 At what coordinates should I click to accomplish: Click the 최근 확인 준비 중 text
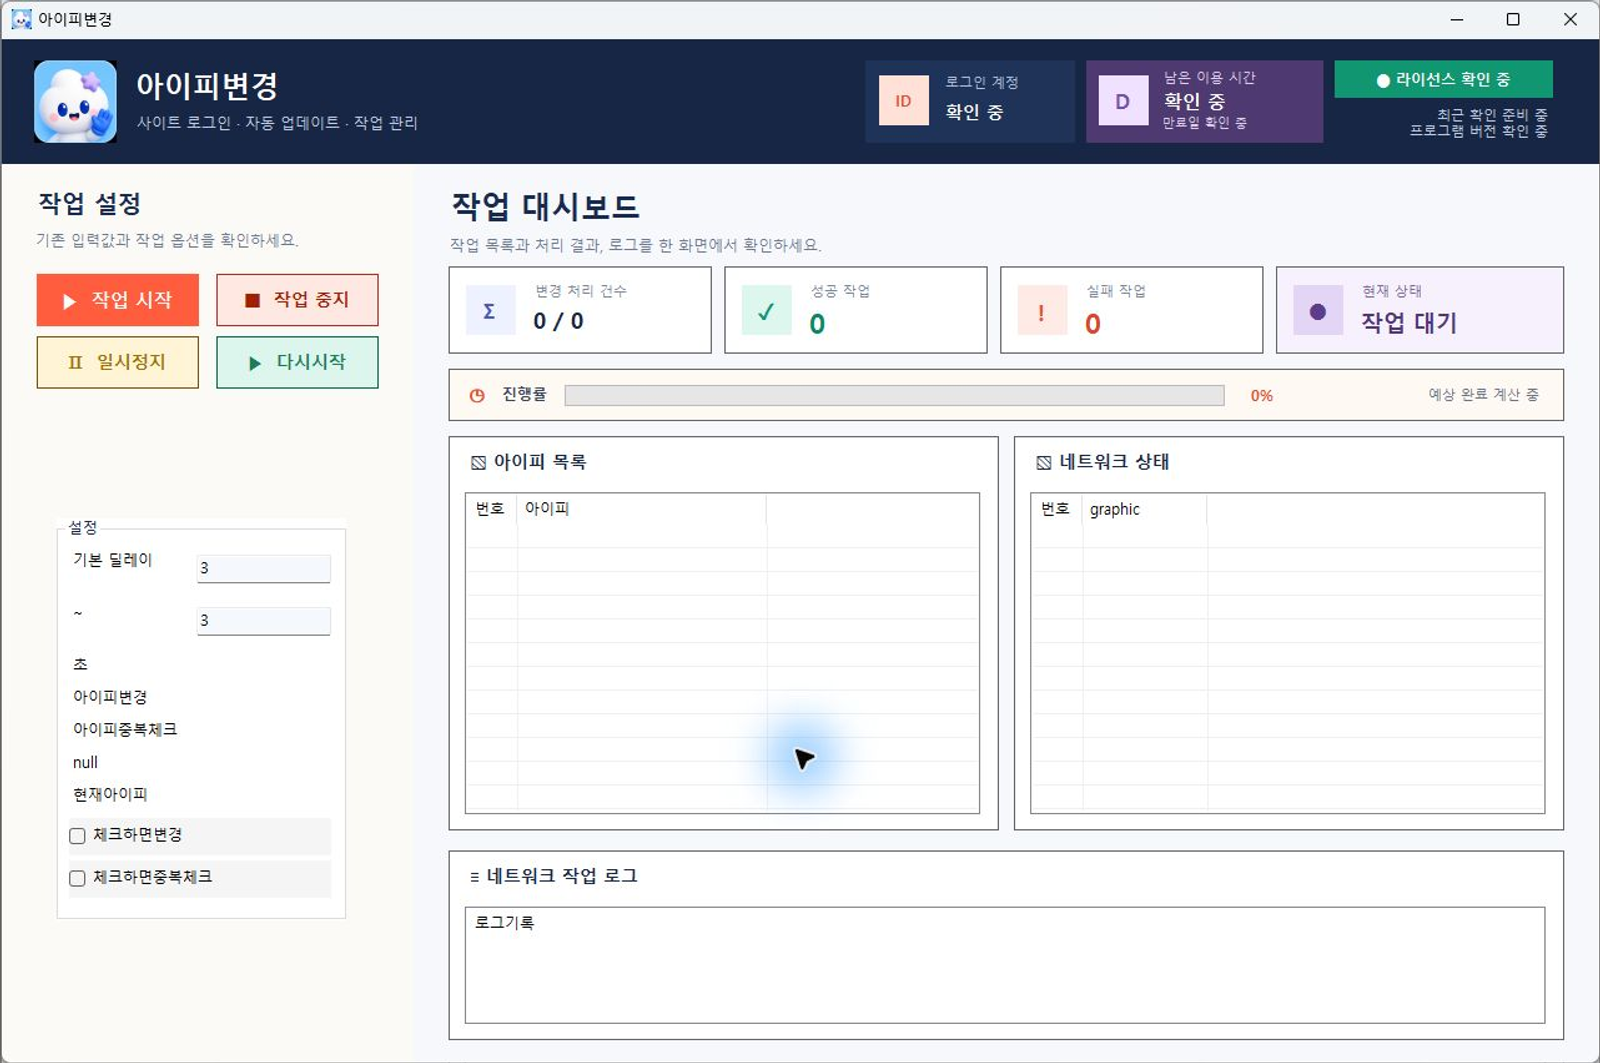pyautogui.click(x=1492, y=115)
